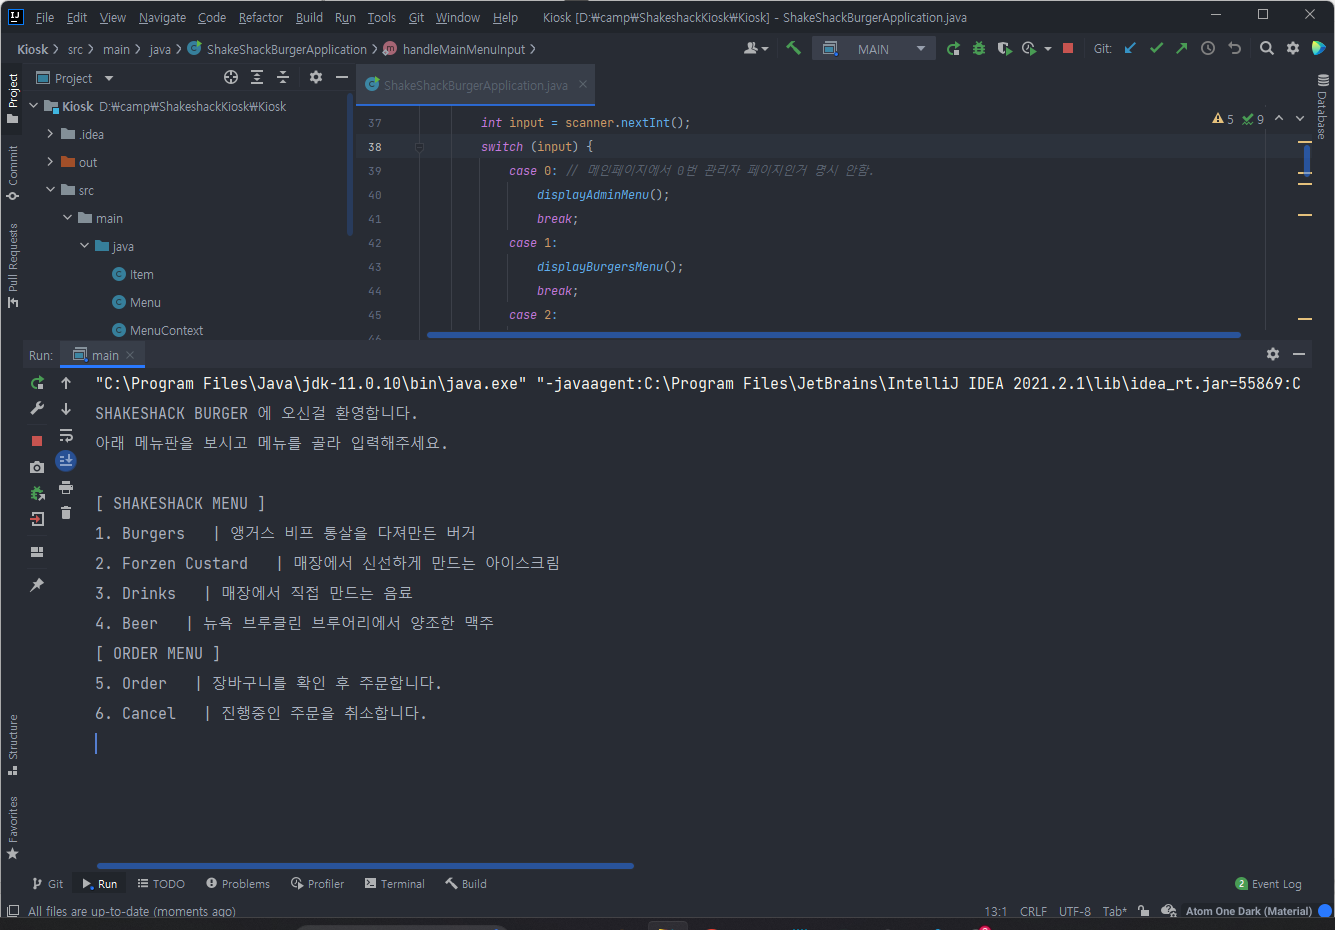Click Select Opened File target icon
This screenshot has width=1335, height=930.
[231, 77]
